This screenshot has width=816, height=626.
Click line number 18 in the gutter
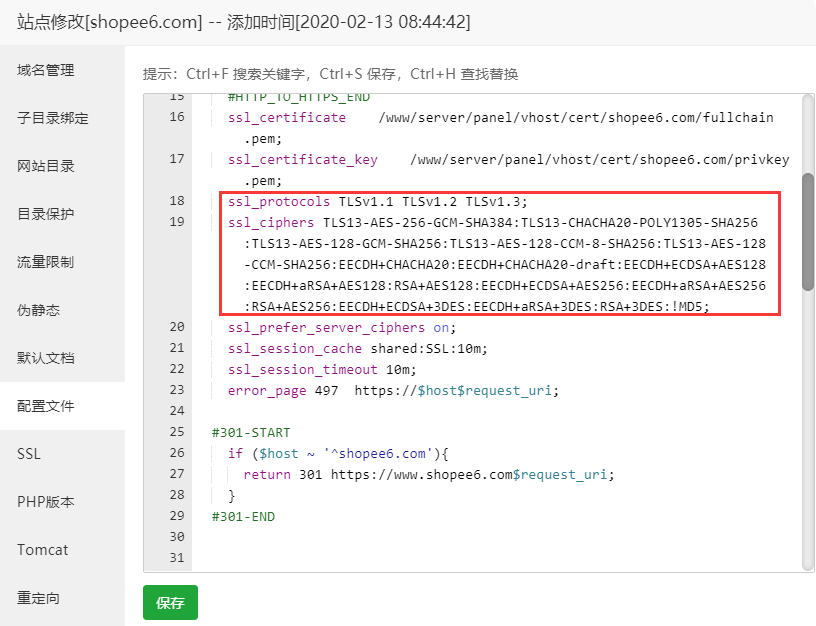click(x=177, y=201)
